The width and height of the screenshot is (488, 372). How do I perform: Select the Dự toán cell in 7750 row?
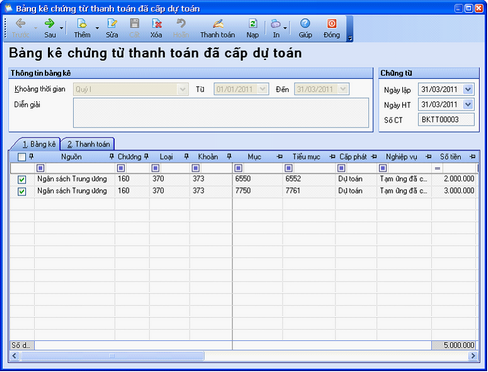356,191
